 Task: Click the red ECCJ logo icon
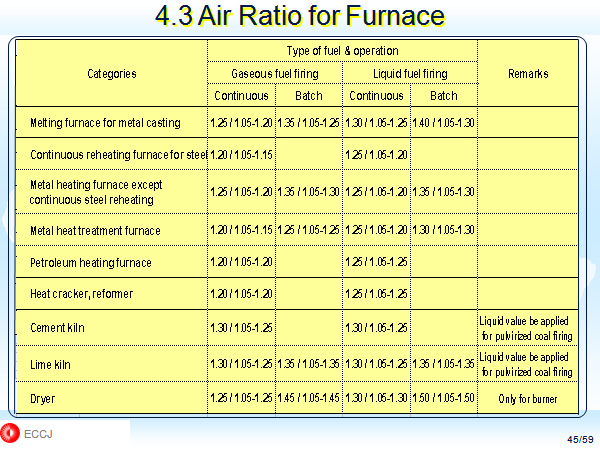click(x=10, y=433)
